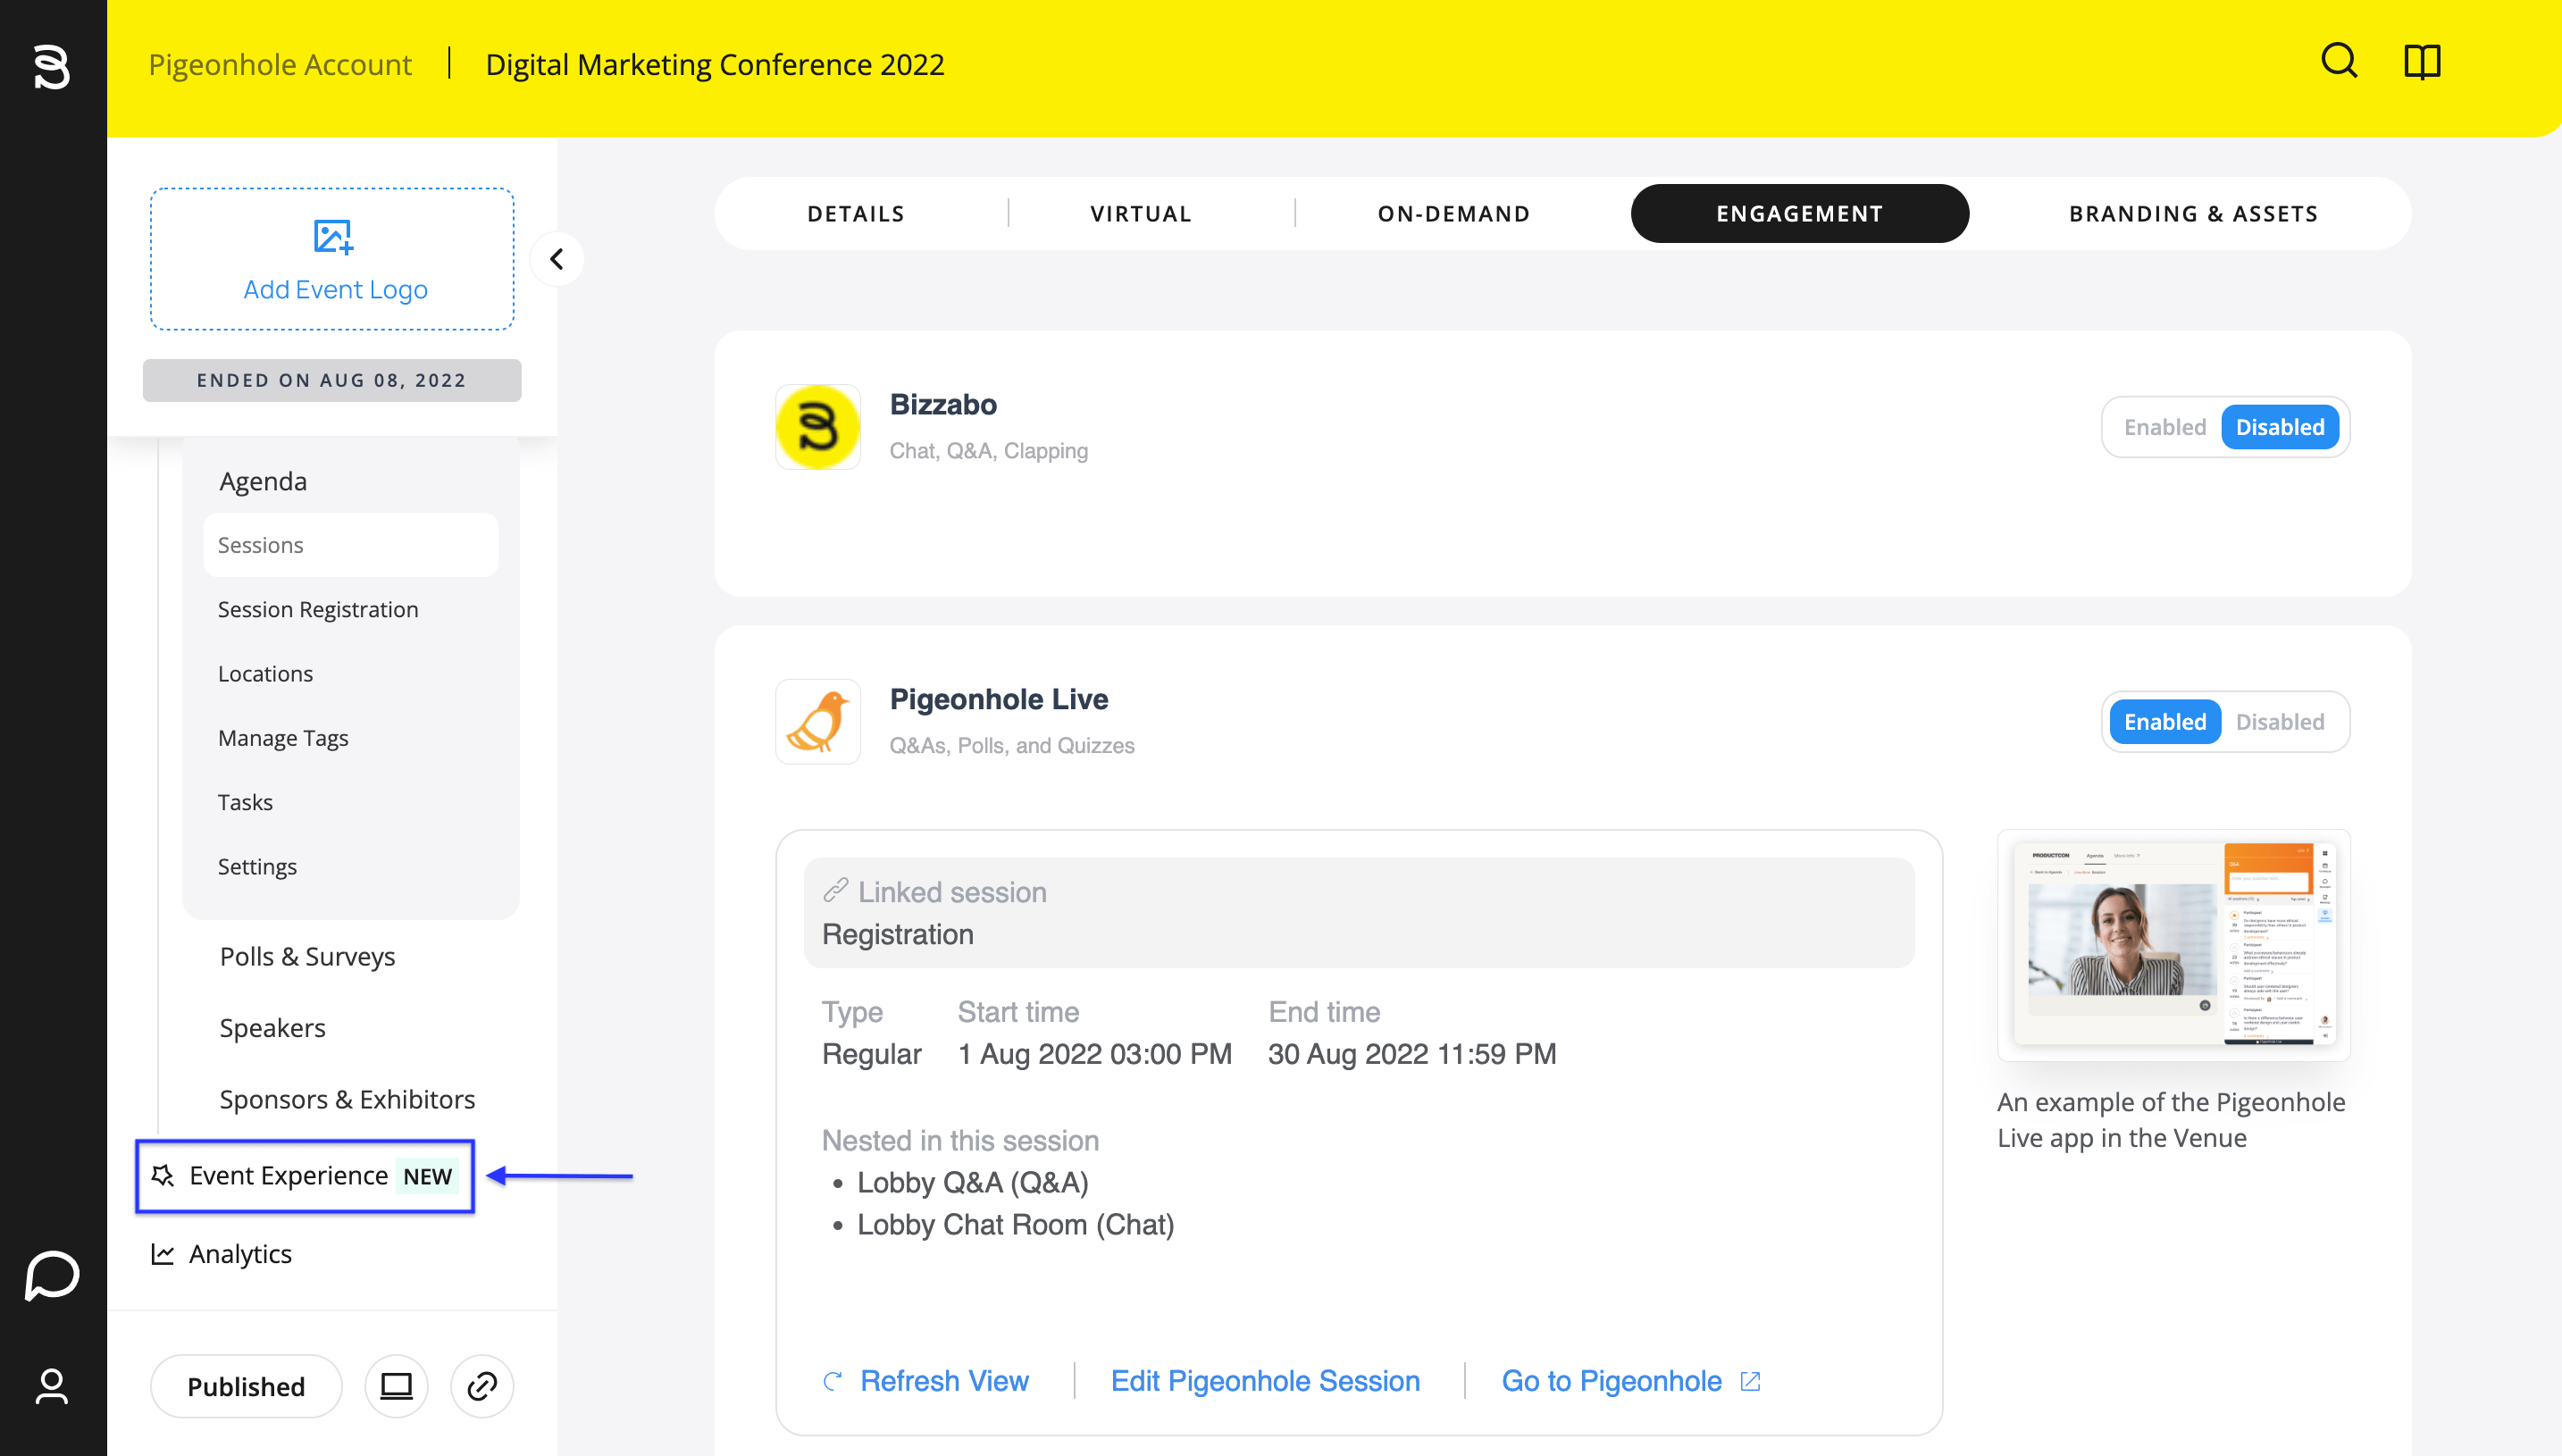Image resolution: width=2562 pixels, height=1456 pixels.
Task: Disable the Pigeonhole Live integration
Action: pos(2281,721)
